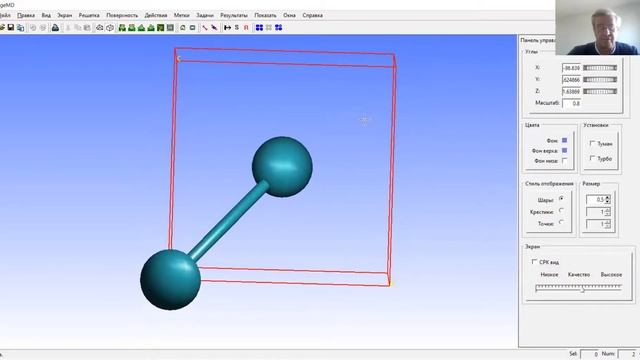The image size is (640, 360).
Task: Click the Фон background color swatch
Action: point(564,140)
